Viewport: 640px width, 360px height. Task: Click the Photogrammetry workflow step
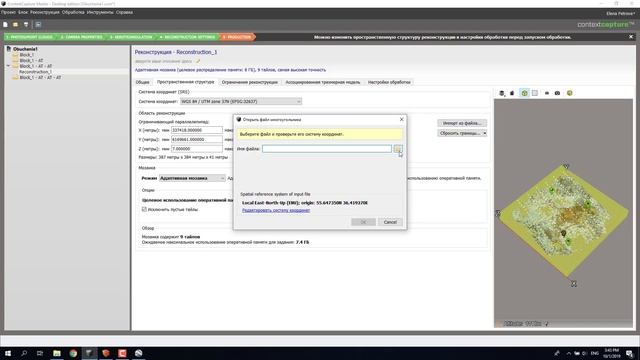[29, 37]
